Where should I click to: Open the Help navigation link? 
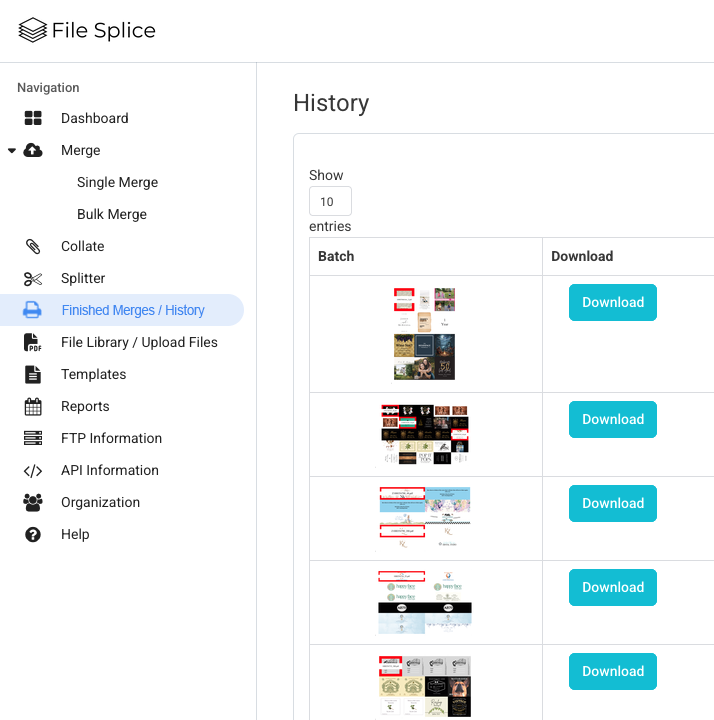click(x=75, y=534)
